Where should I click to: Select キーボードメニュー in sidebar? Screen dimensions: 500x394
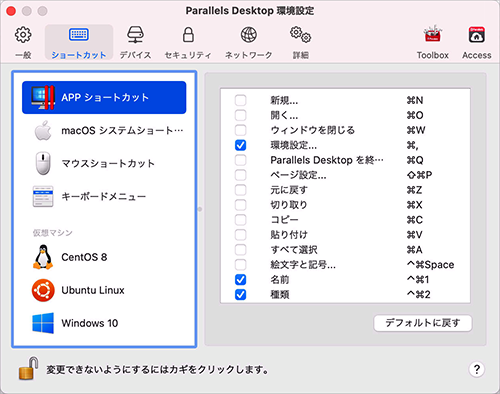[104, 196]
